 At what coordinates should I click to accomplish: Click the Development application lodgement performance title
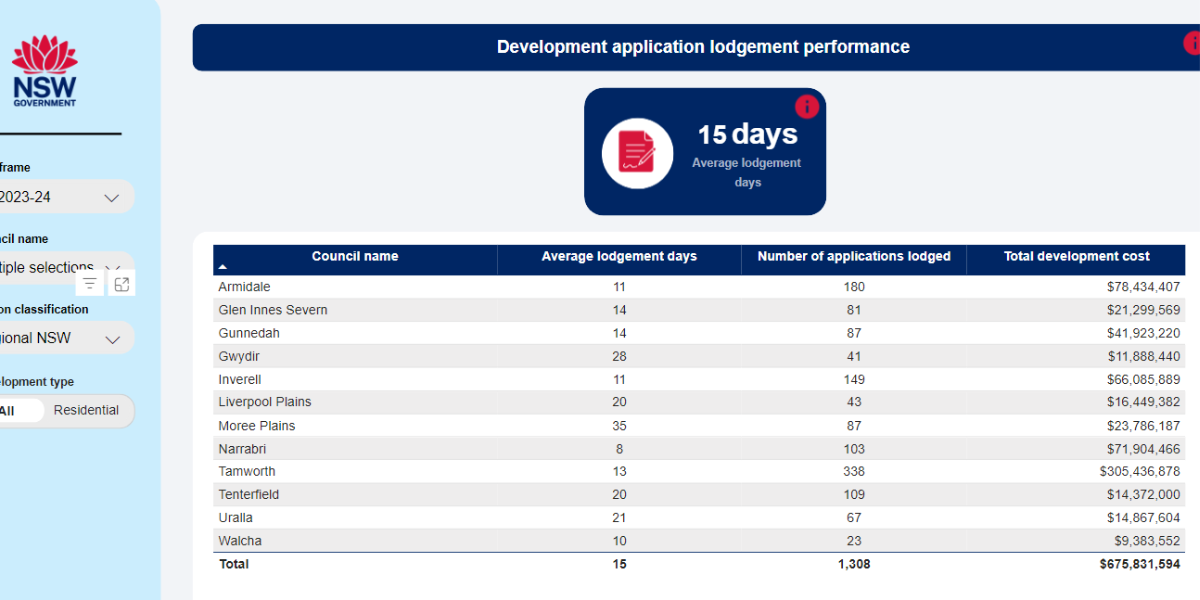tap(703, 47)
